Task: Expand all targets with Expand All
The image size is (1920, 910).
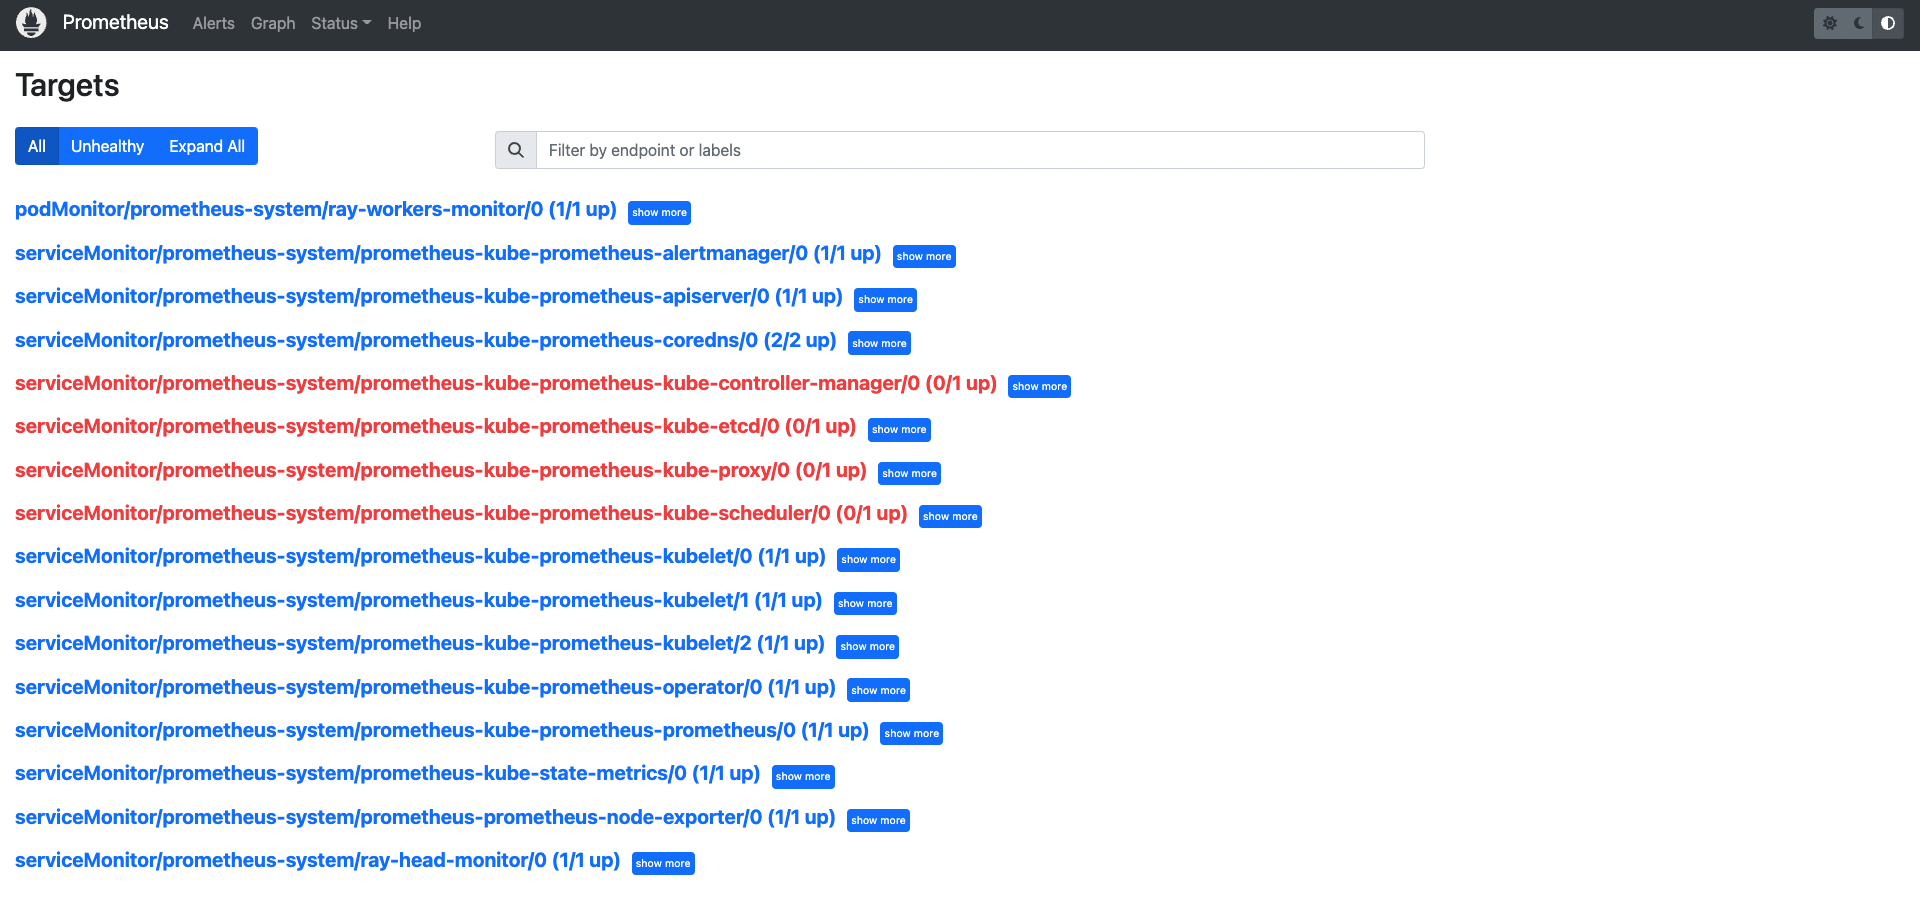Action: point(206,146)
